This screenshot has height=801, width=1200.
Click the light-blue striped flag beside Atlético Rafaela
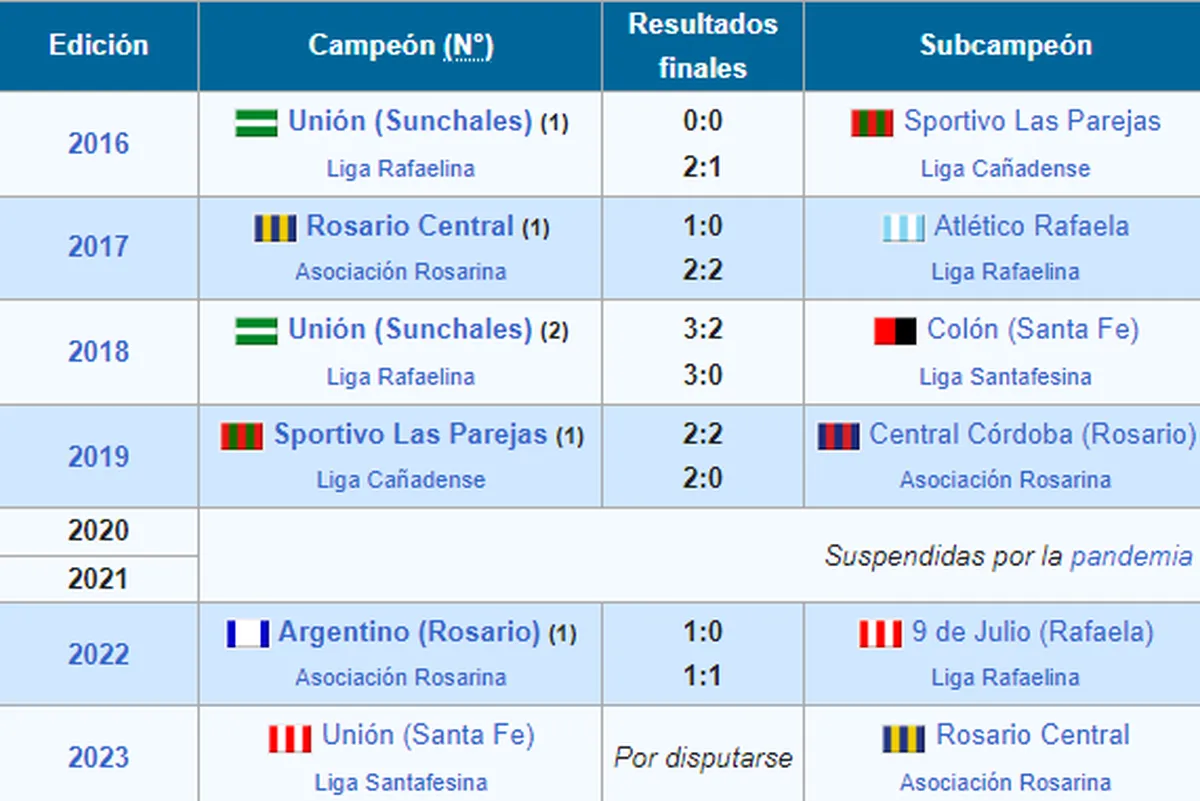tap(903, 228)
